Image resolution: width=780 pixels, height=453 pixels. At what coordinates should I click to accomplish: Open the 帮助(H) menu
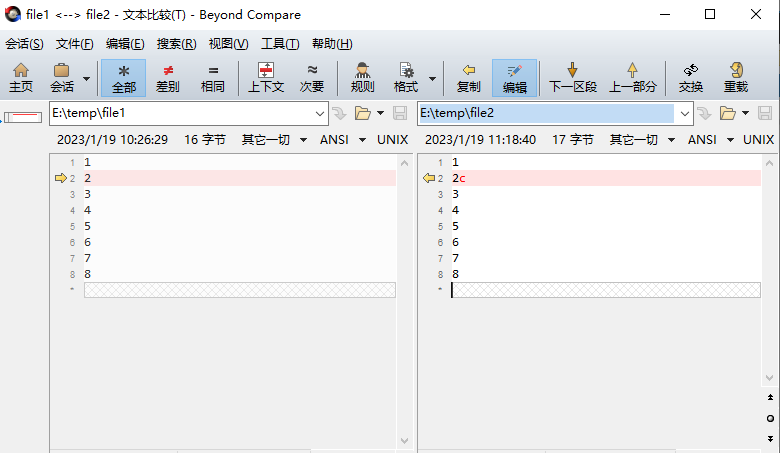pos(332,44)
